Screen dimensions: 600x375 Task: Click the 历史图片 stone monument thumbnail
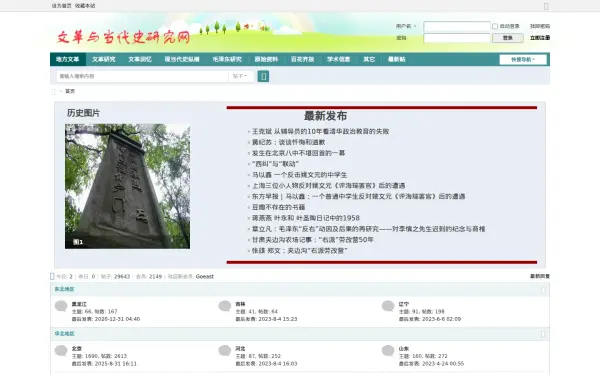click(x=127, y=186)
